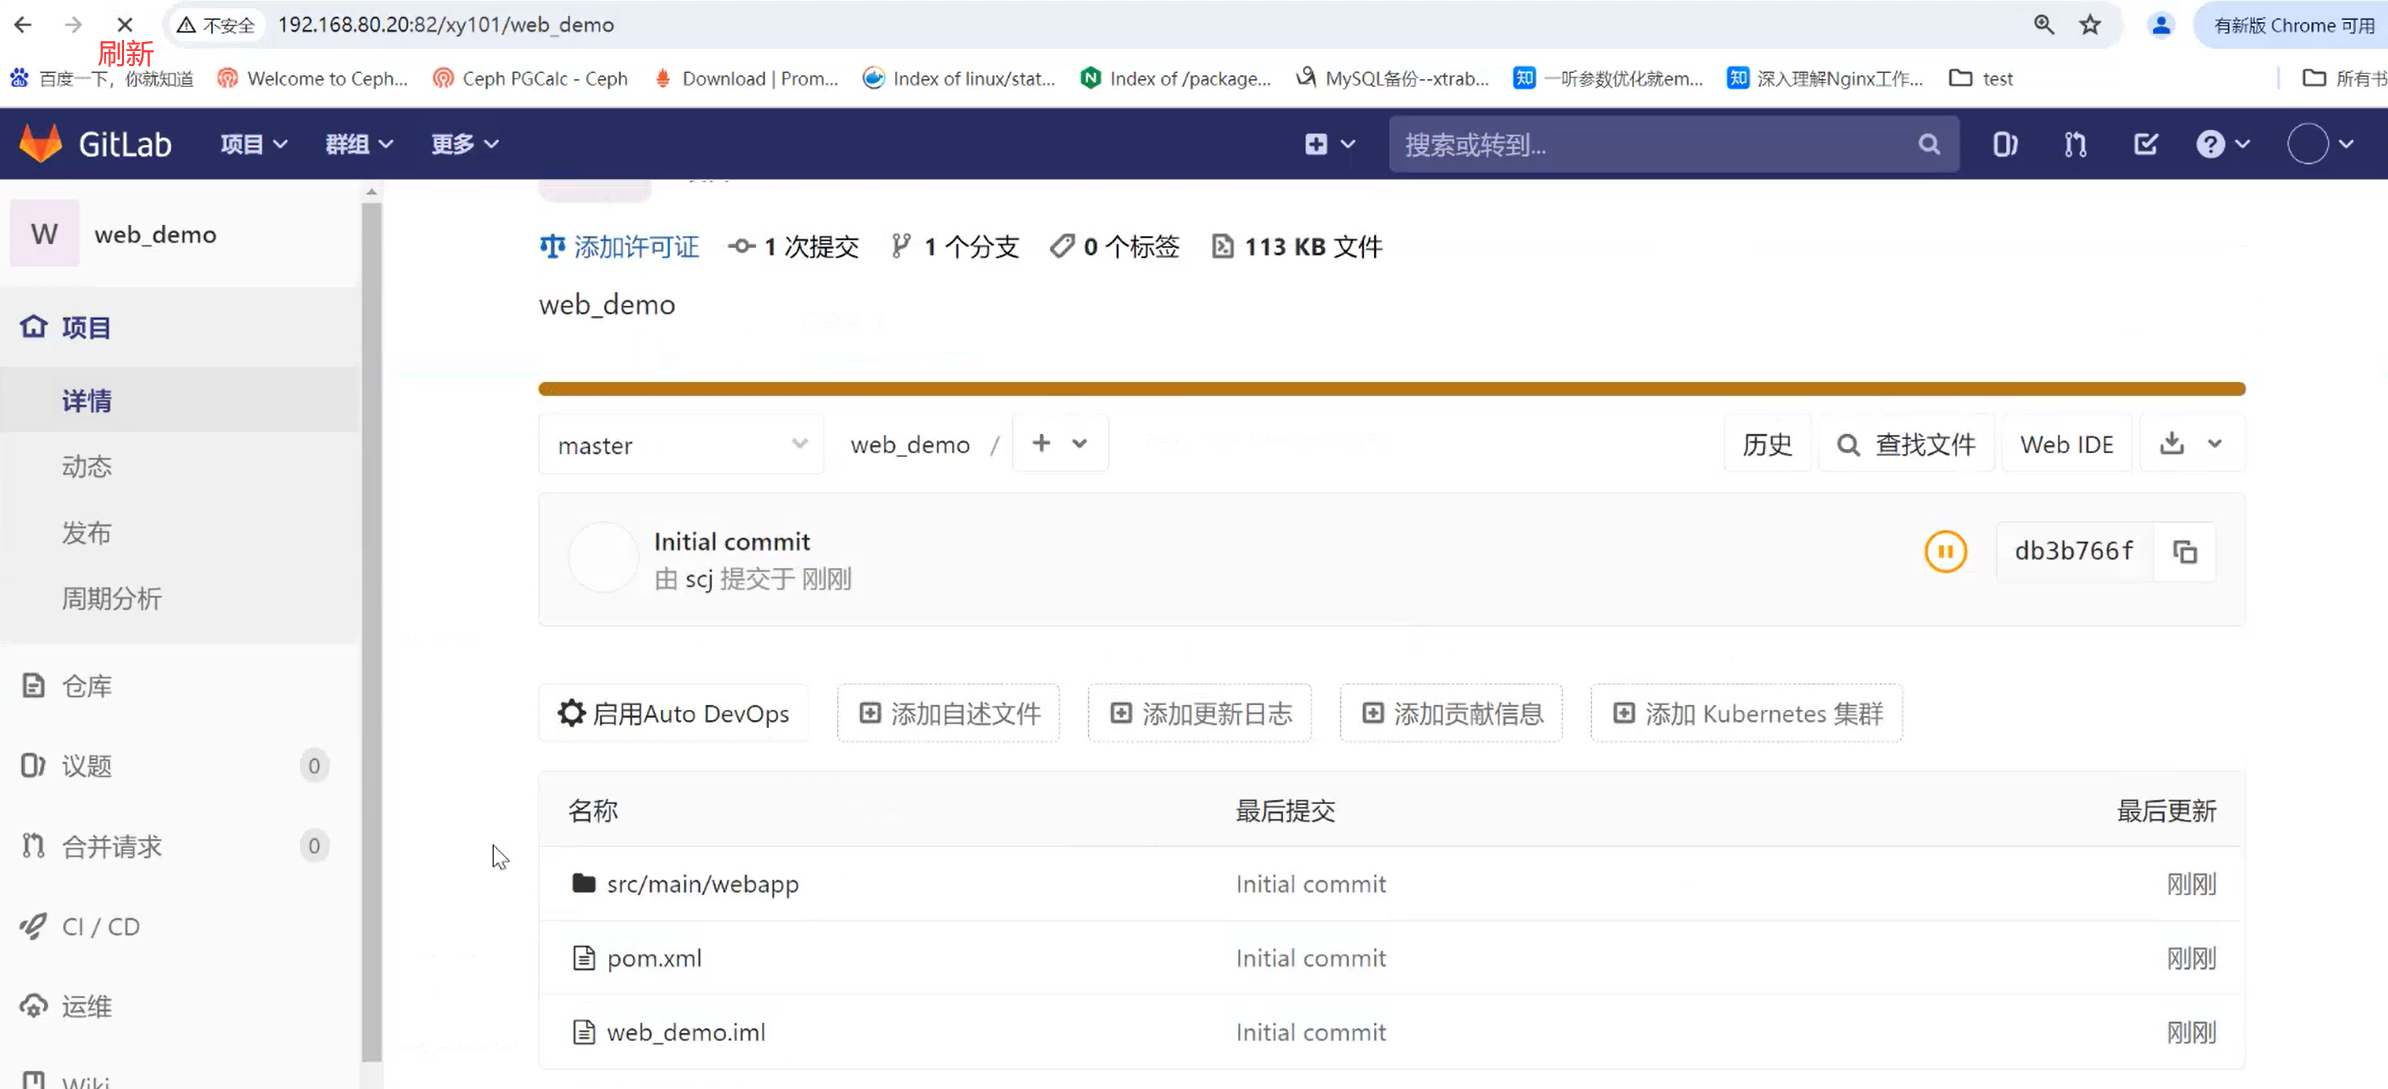Viewport: 2388px width, 1089px height.
Task: Open the to-do list icon in navbar
Action: [2145, 144]
